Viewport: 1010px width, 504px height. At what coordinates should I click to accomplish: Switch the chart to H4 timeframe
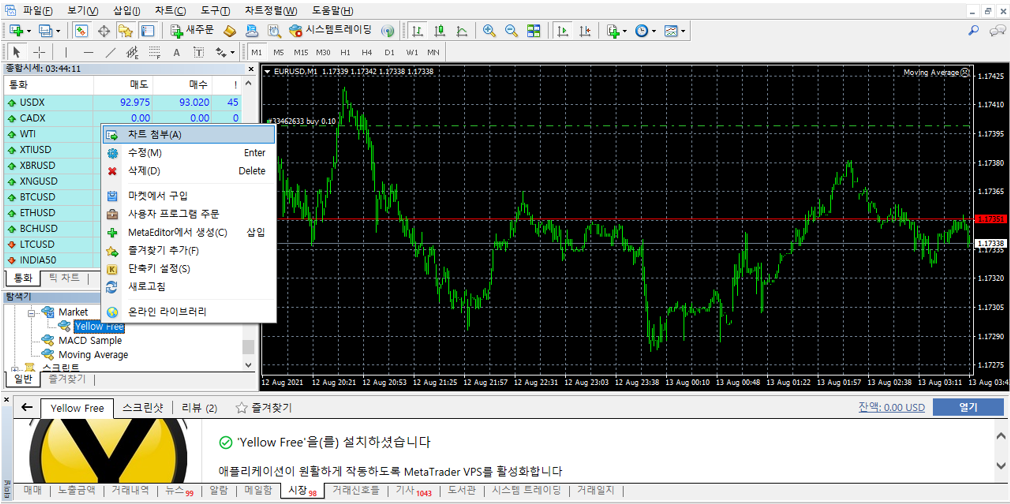tap(367, 52)
